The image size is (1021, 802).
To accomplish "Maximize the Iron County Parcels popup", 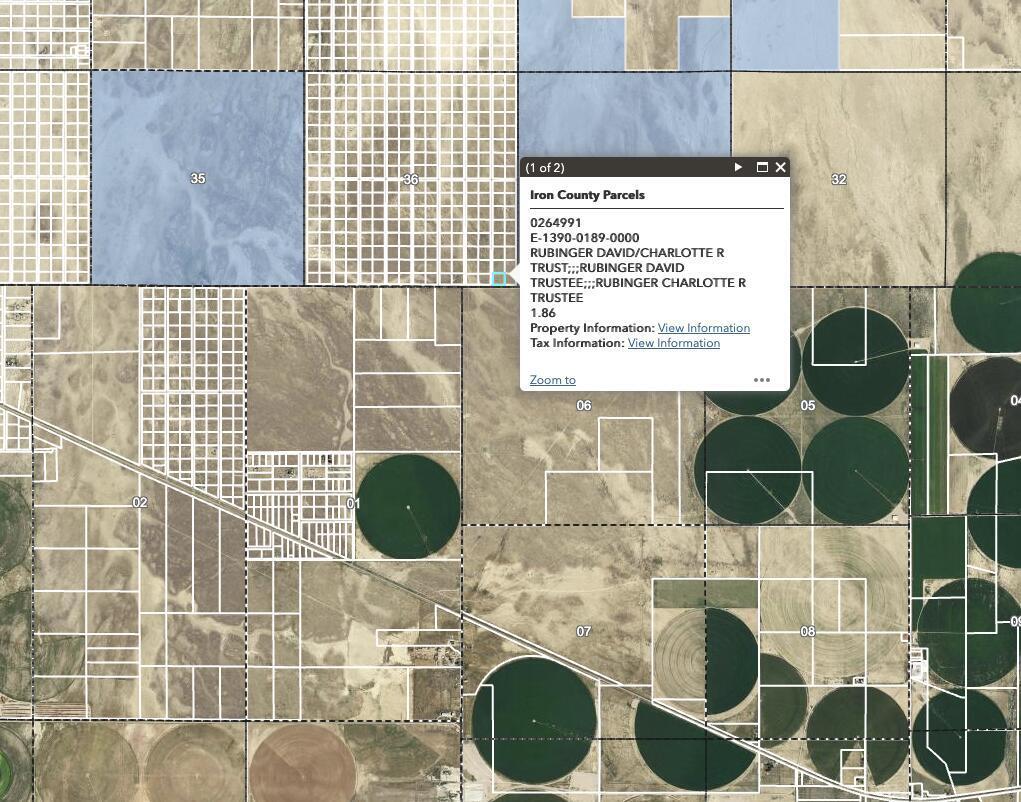I will click(762, 167).
